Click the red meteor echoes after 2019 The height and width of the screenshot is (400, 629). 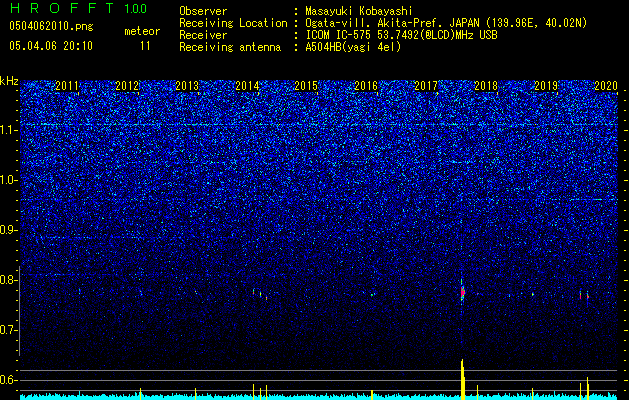(584, 296)
